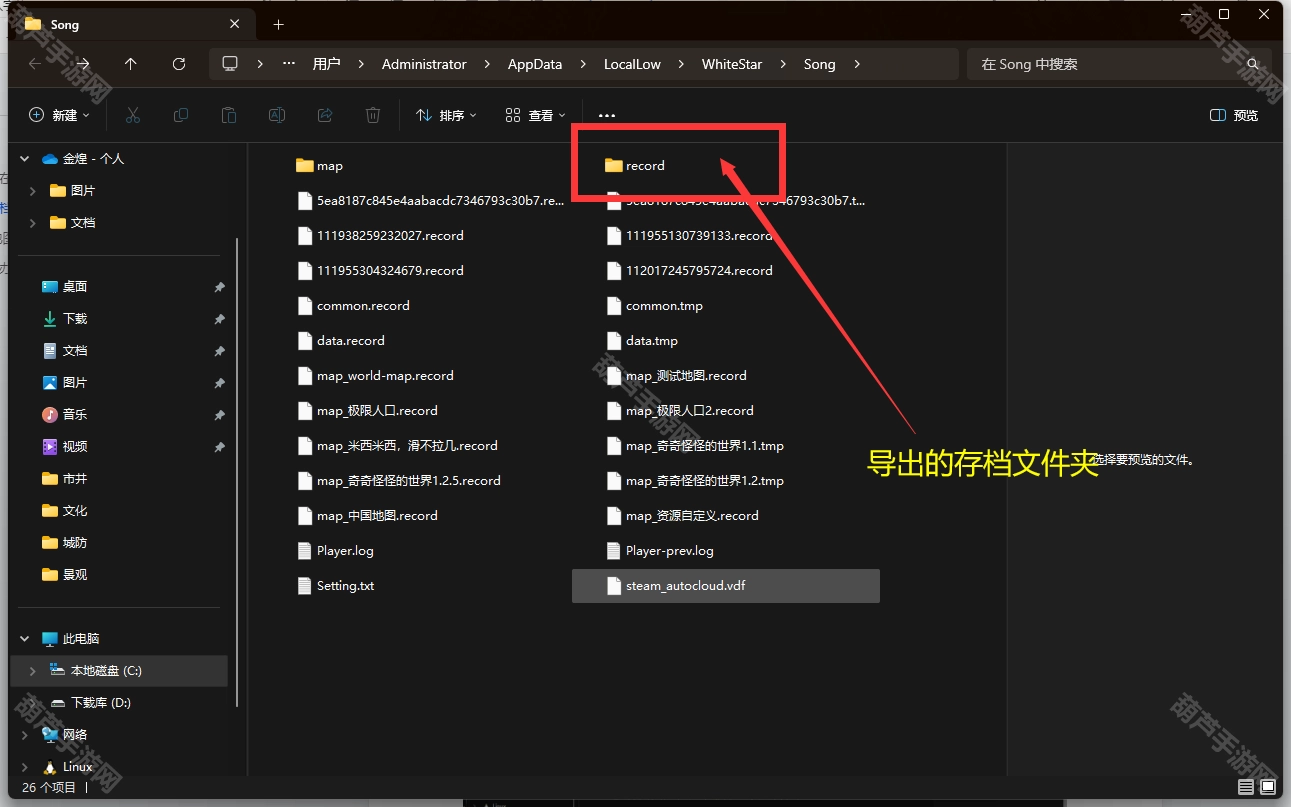Click the Copy icon in toolbar
The height and width of the screenshot is (807, 1291).
tap(181, 116)
